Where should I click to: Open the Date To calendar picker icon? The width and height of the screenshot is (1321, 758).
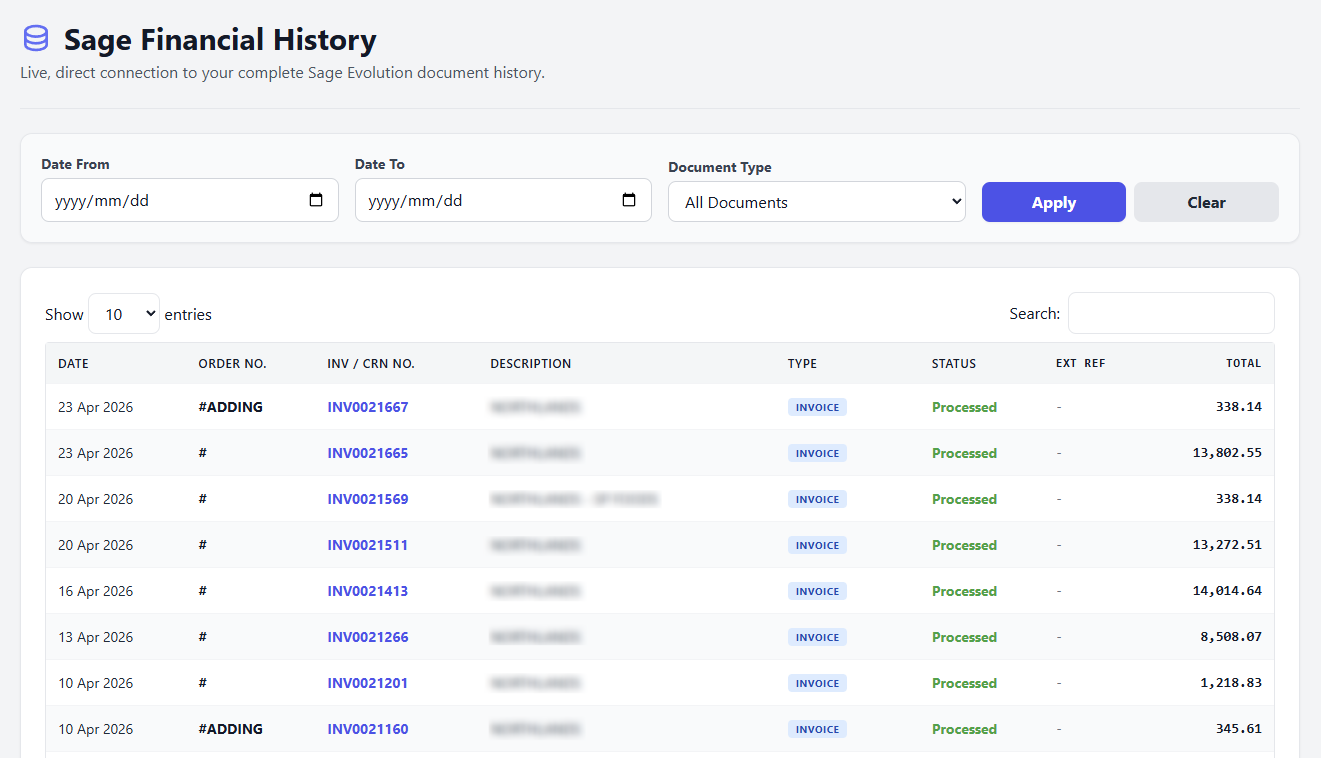(629, 200)
